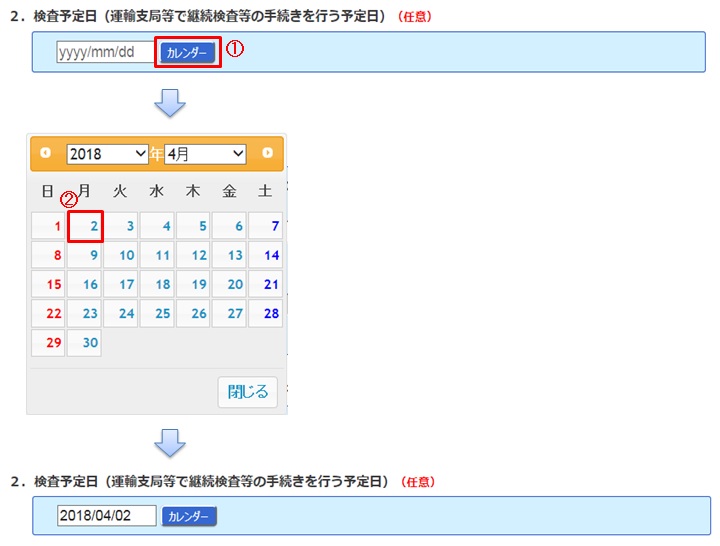Open the year dropdown showing 2018
Viewport: 720px width, 546px height.
tap(107, 154)
